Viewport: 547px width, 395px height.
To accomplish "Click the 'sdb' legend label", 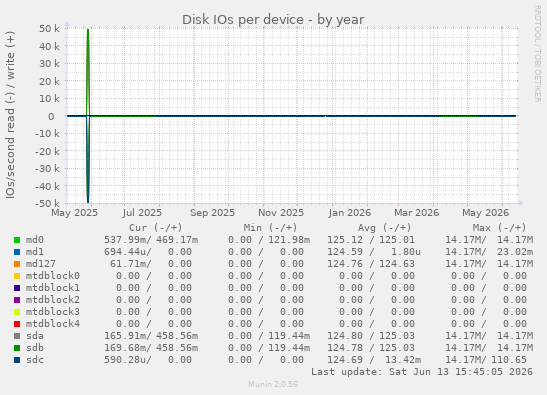I will tap(35, 348).
